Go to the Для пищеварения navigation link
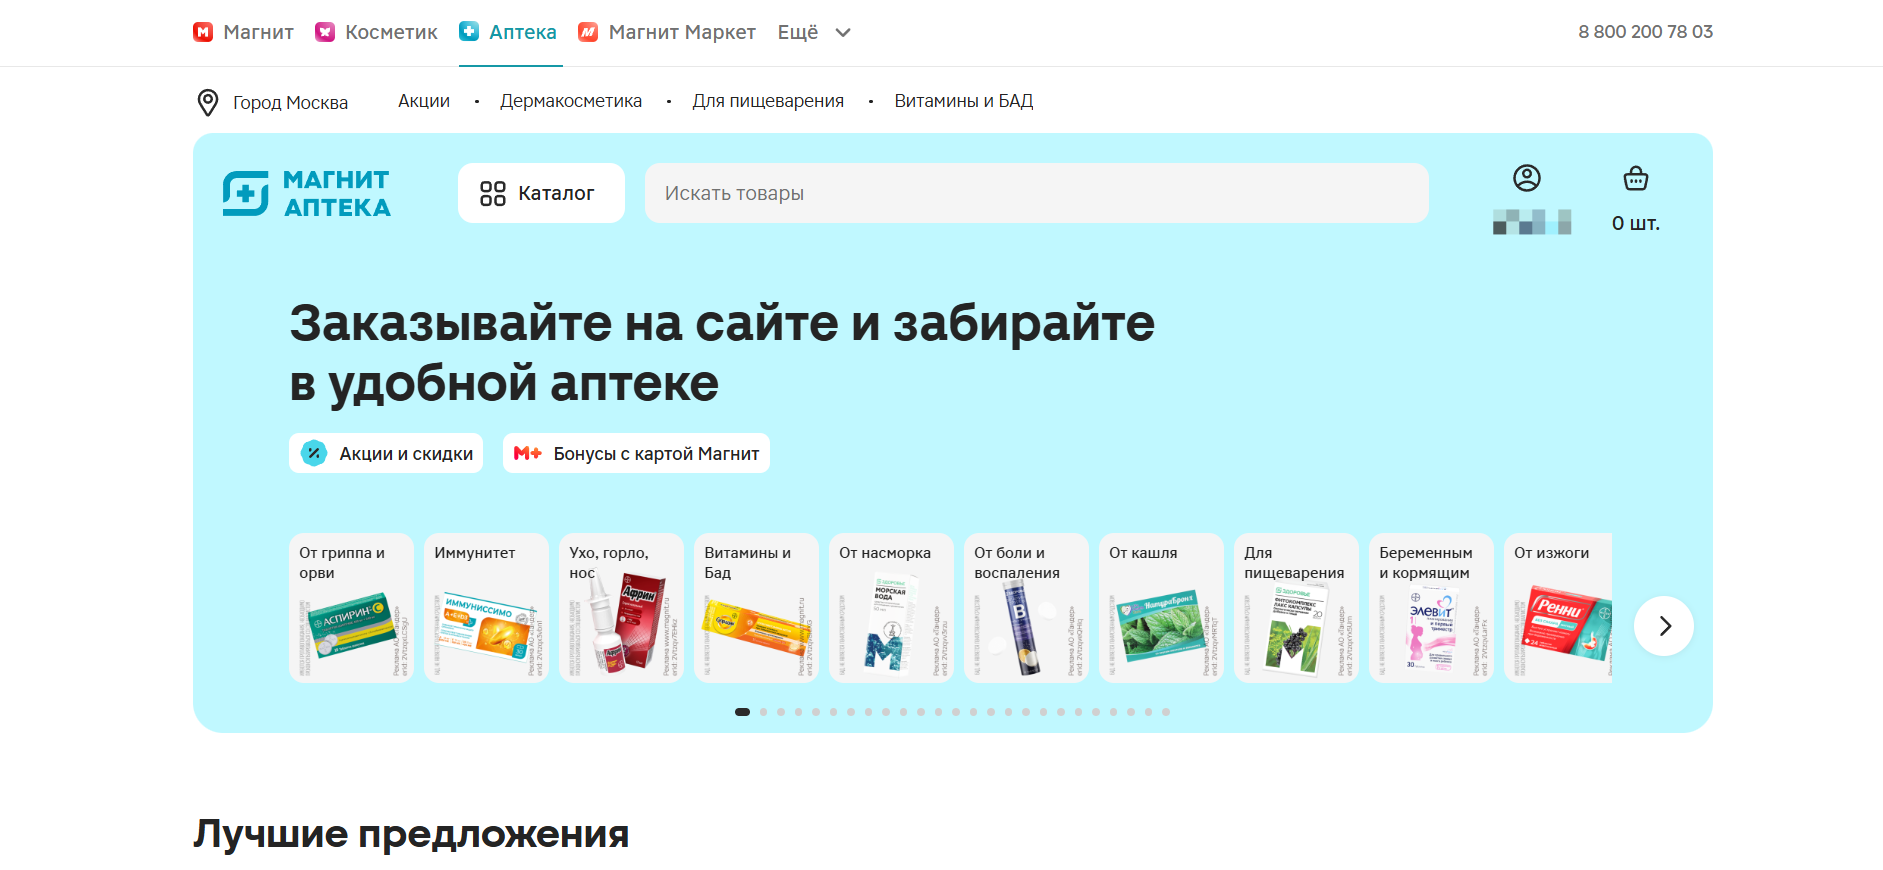Screen dimensions: 1883x870 pos(768,101)
